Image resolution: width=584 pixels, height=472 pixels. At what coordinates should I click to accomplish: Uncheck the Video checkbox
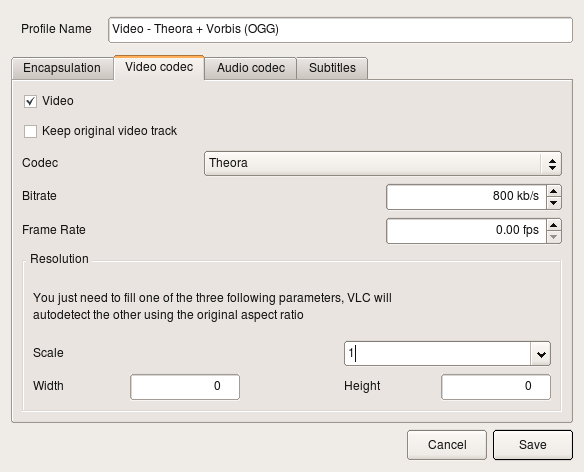(x=30, y=101)
